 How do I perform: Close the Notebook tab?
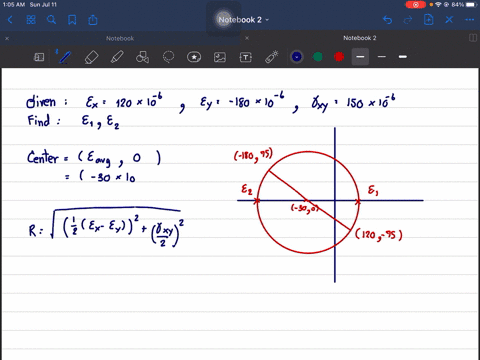tap(7, 38)
